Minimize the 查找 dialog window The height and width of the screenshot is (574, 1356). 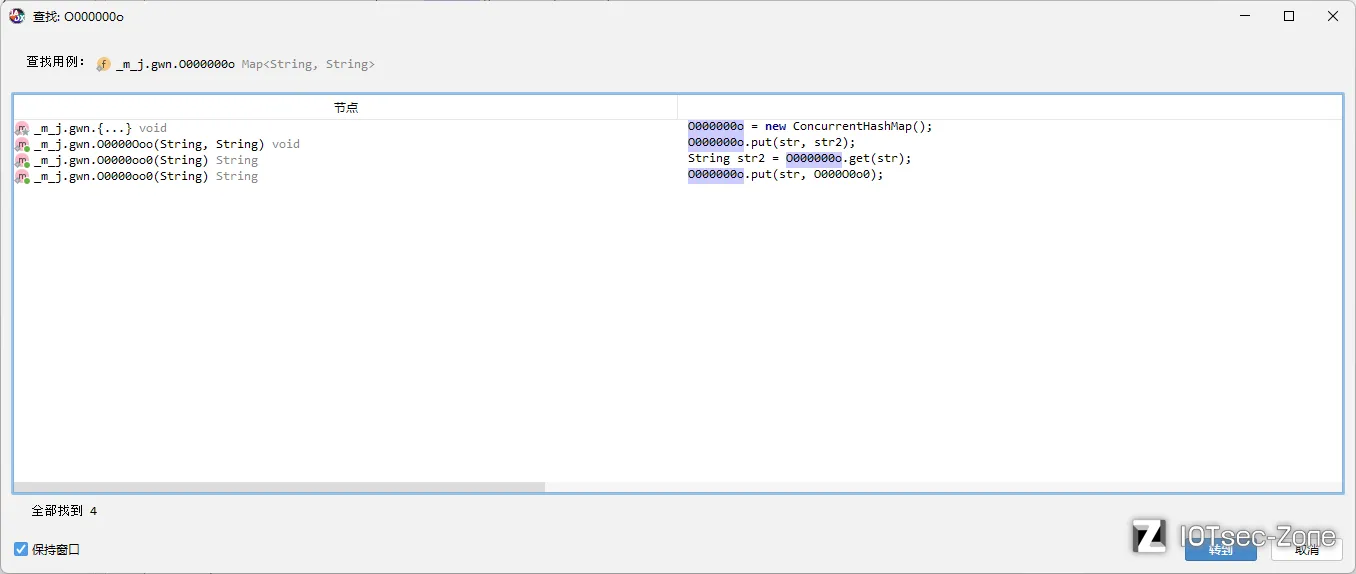[1245, 16]
